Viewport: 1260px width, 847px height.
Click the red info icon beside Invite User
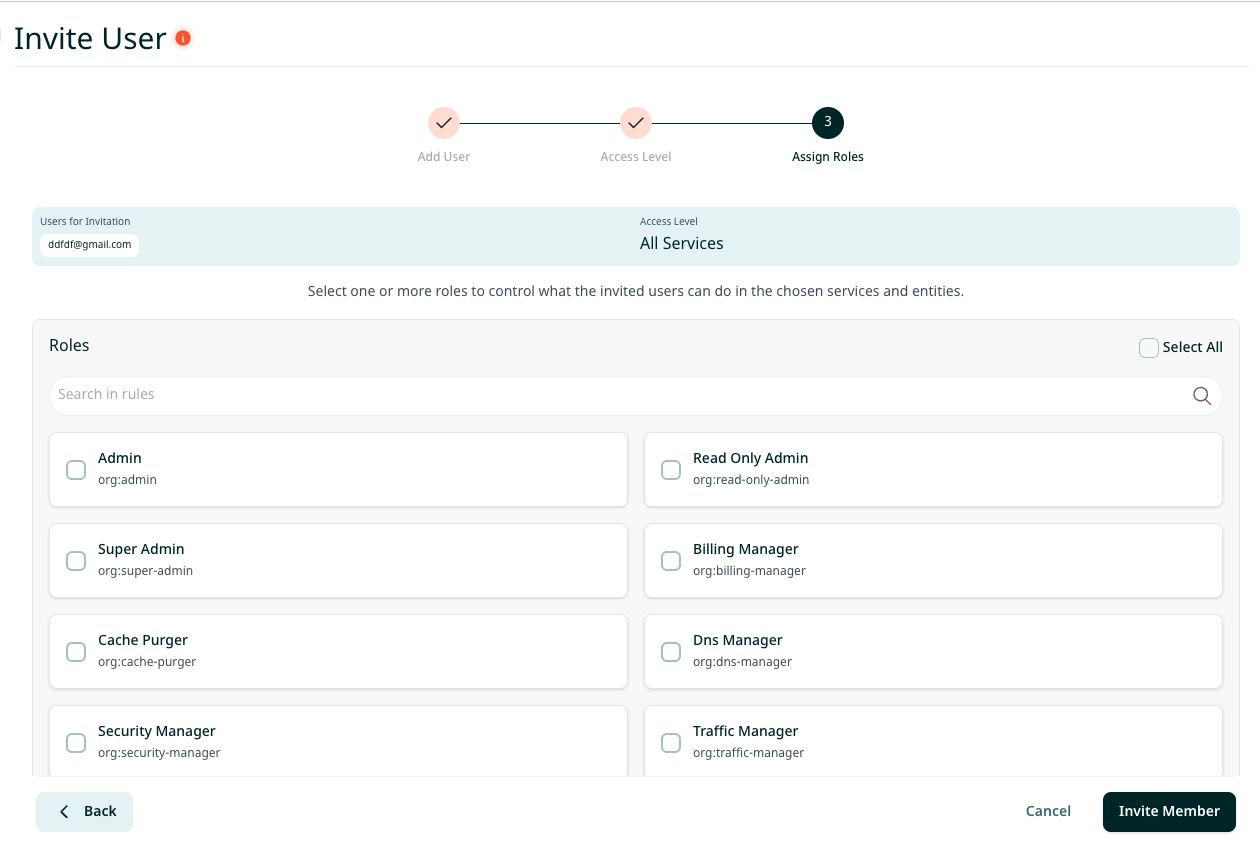183,38
